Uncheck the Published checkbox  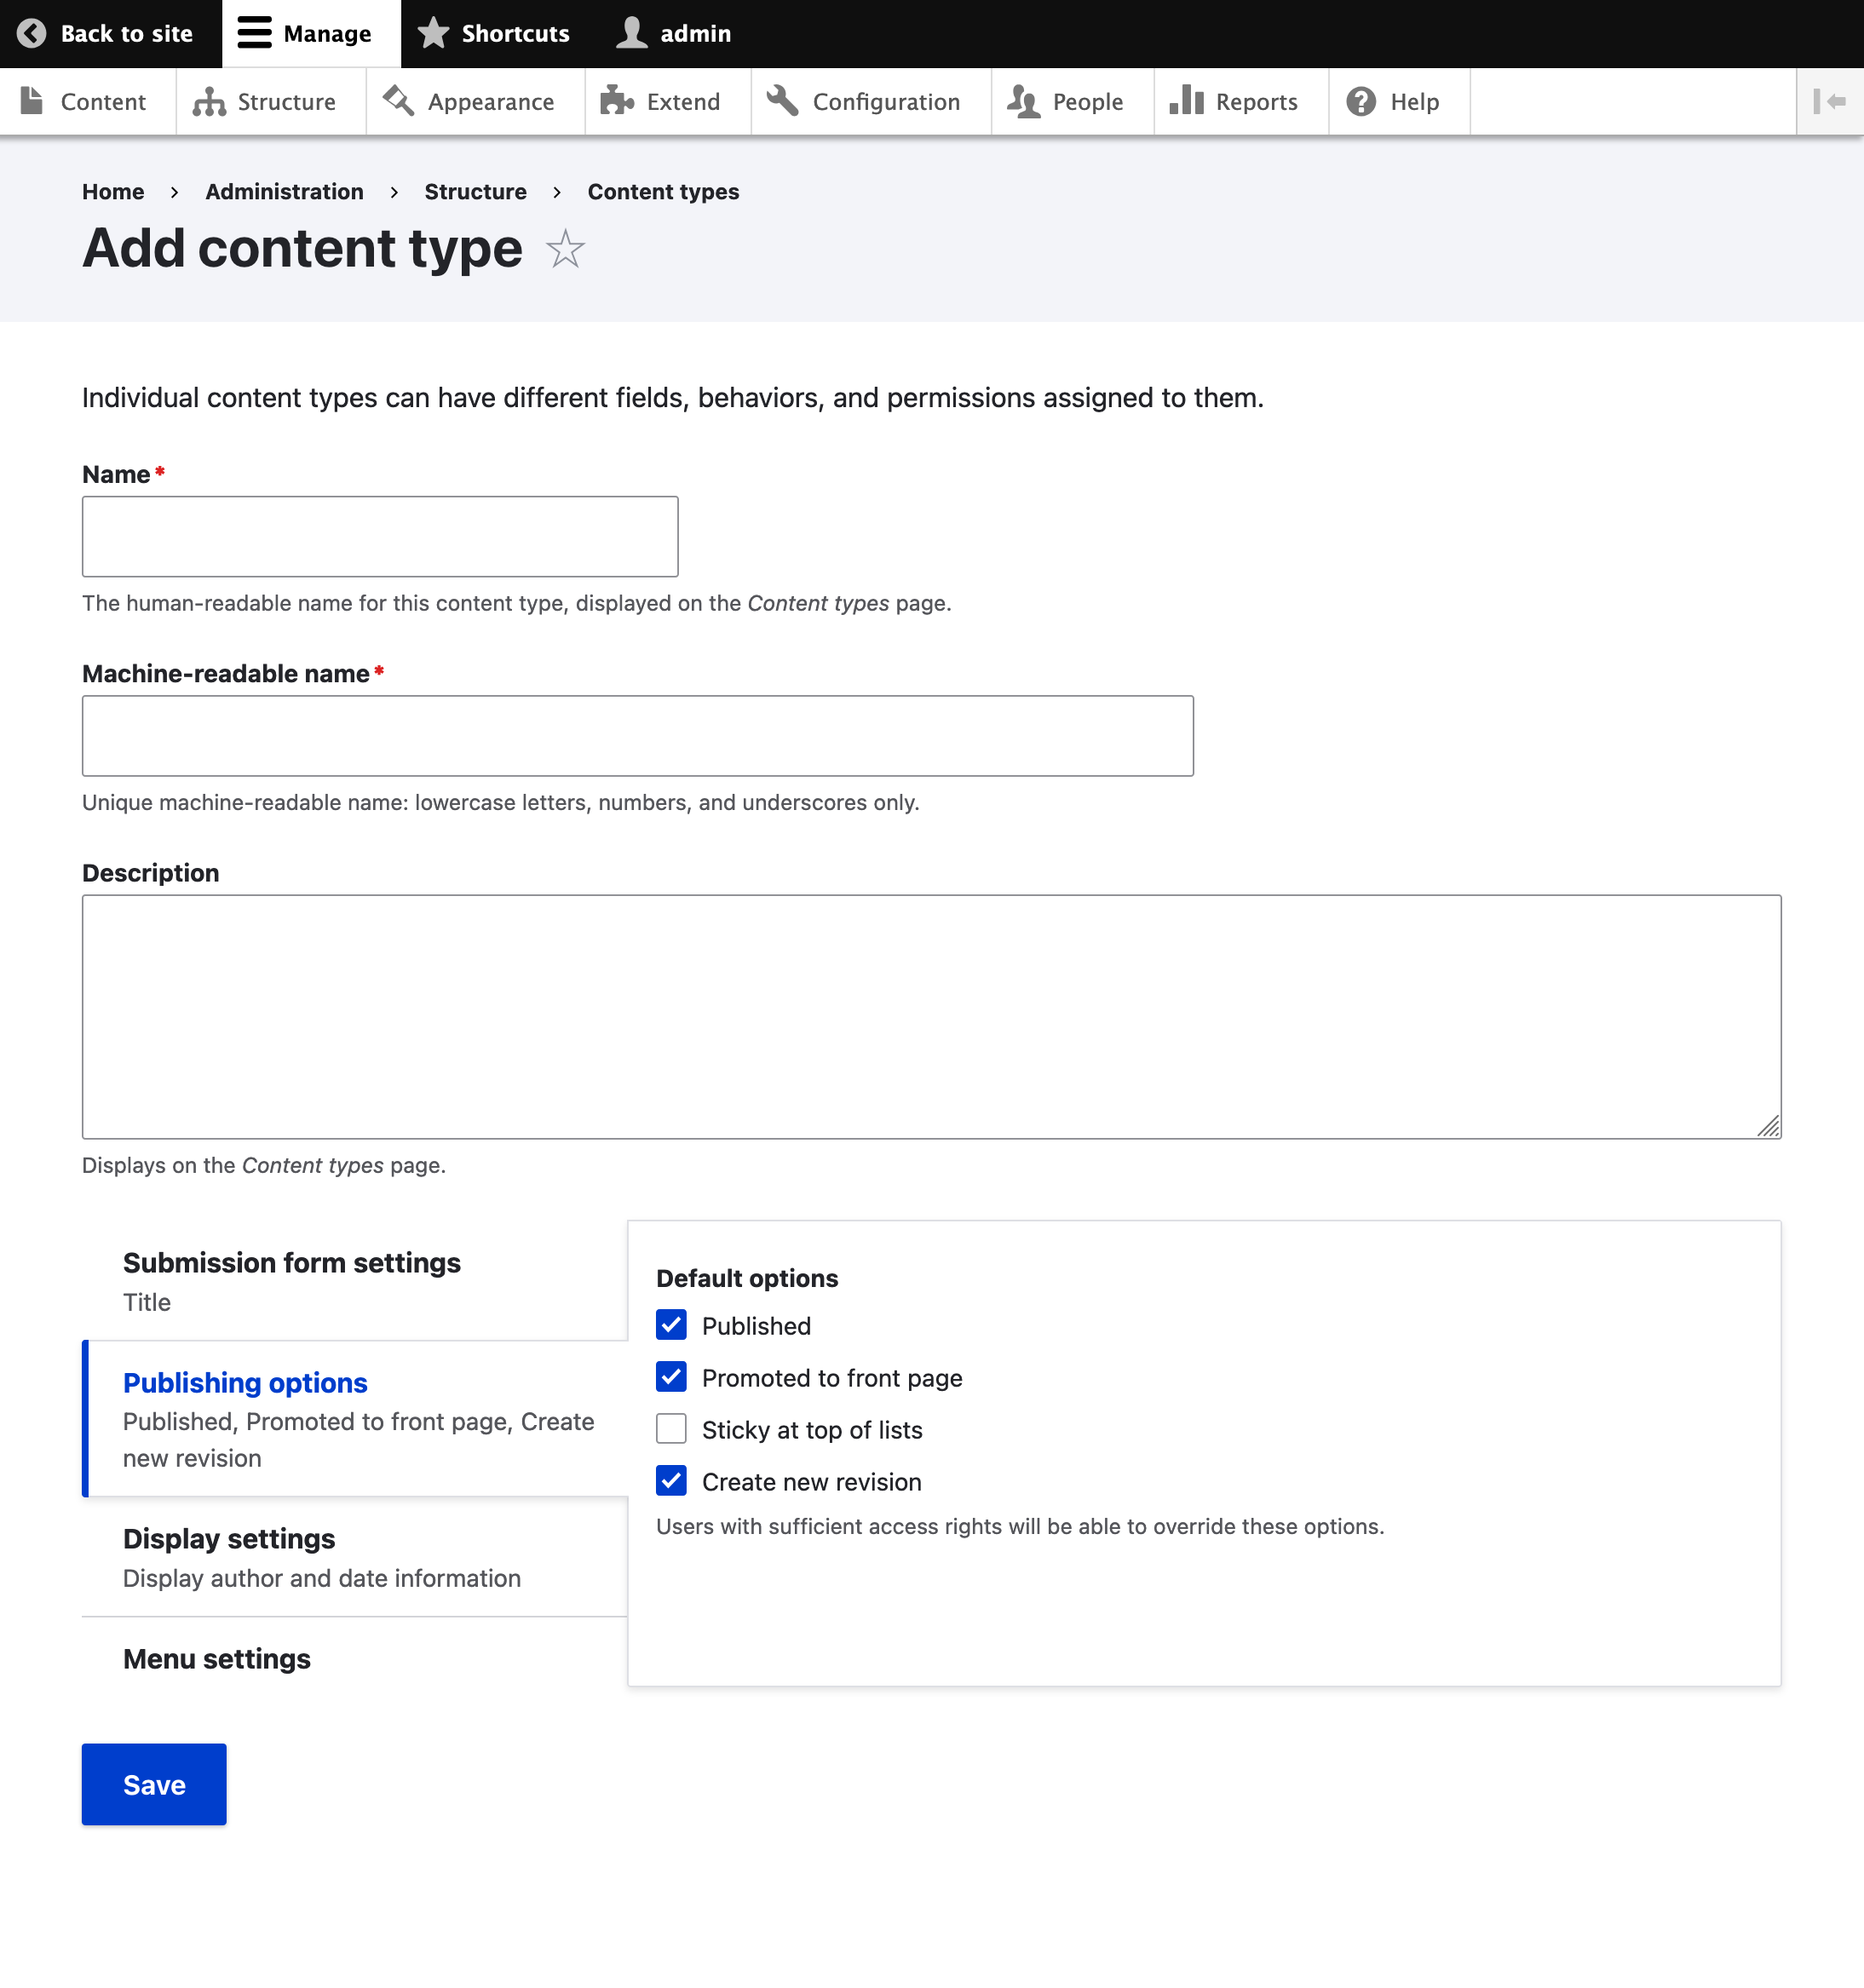671,1325
